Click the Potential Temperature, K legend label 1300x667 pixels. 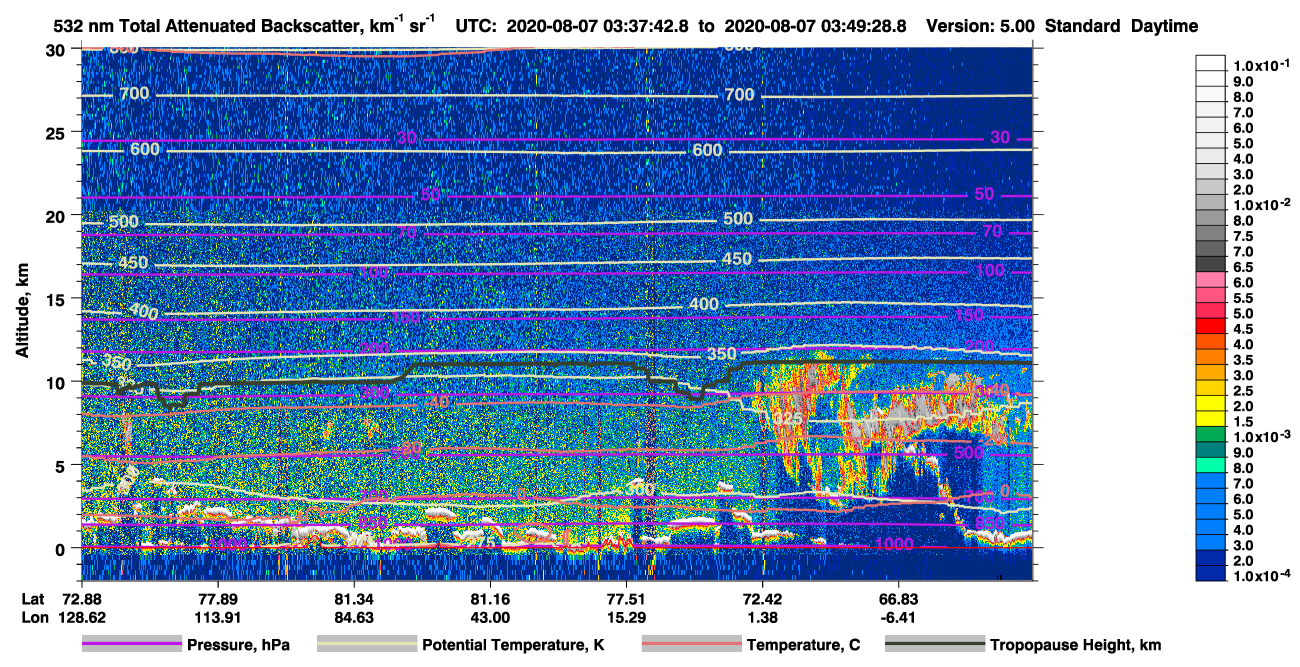coord(513,646)
